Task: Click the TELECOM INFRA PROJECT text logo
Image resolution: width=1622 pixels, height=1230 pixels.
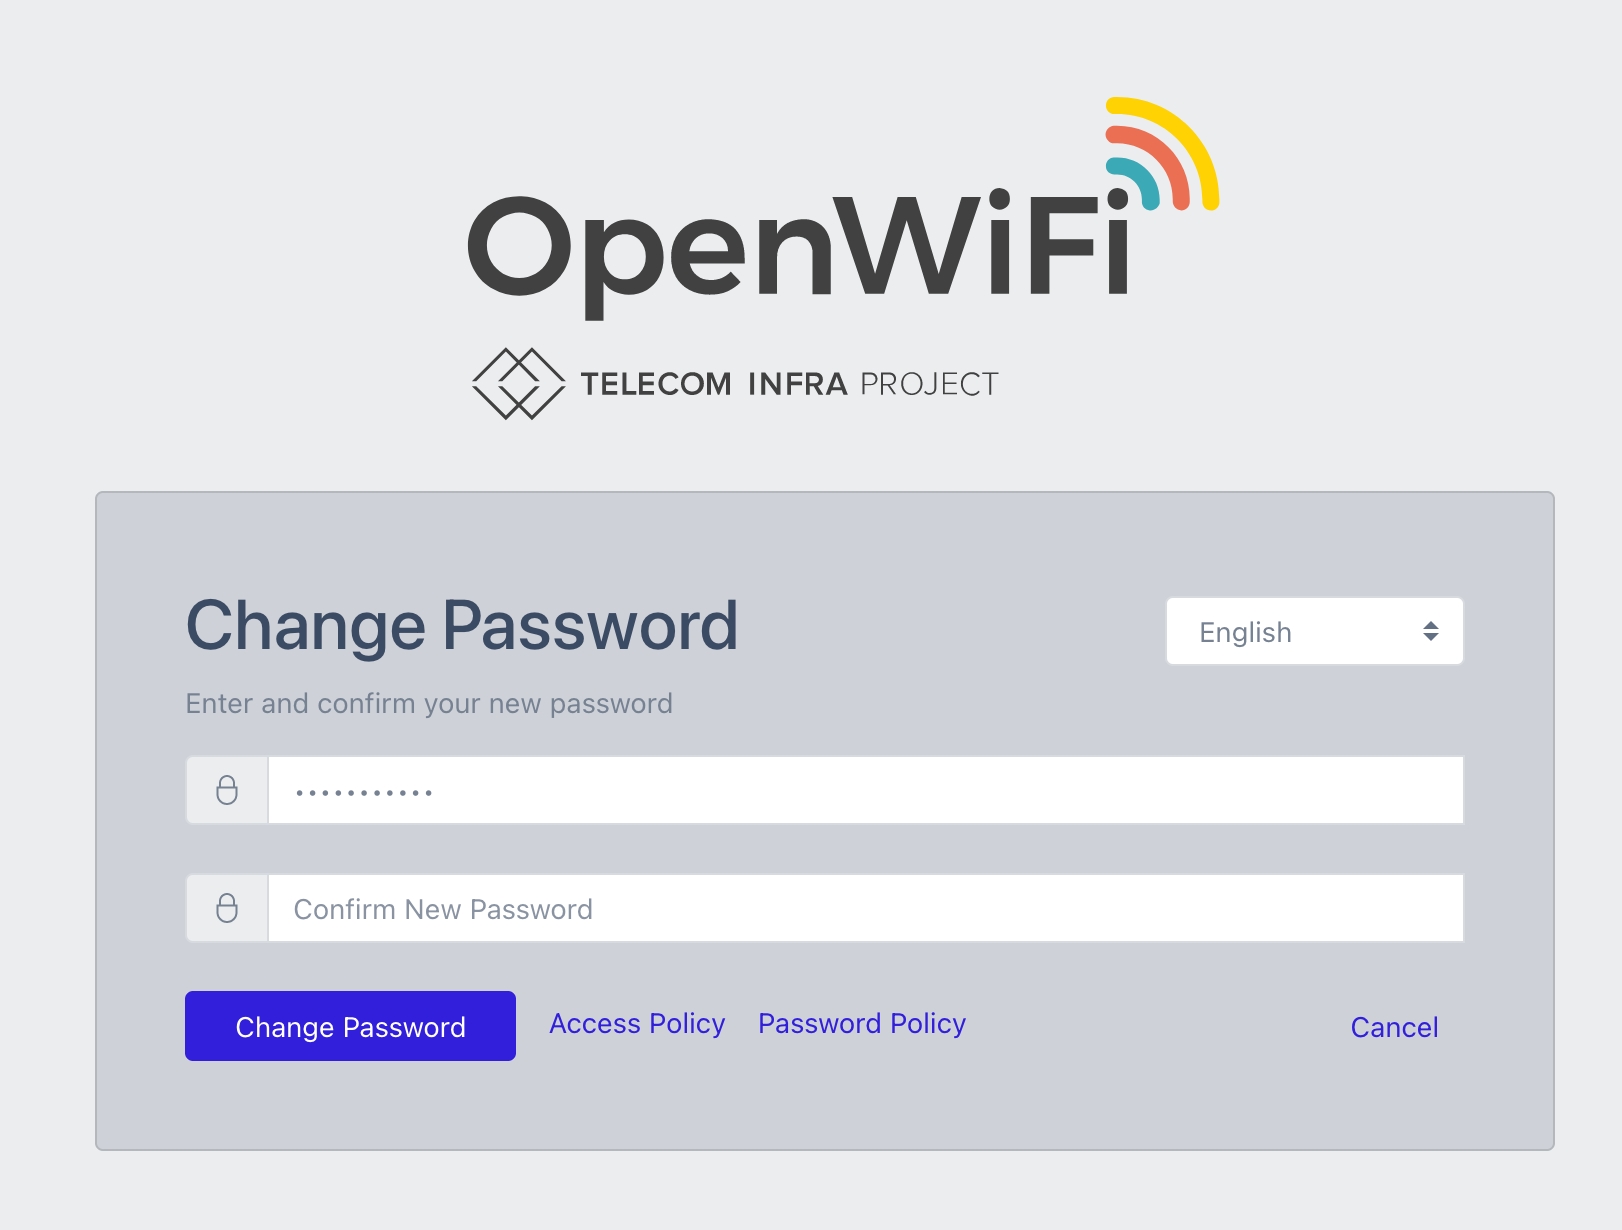Action: pos(789,384)
